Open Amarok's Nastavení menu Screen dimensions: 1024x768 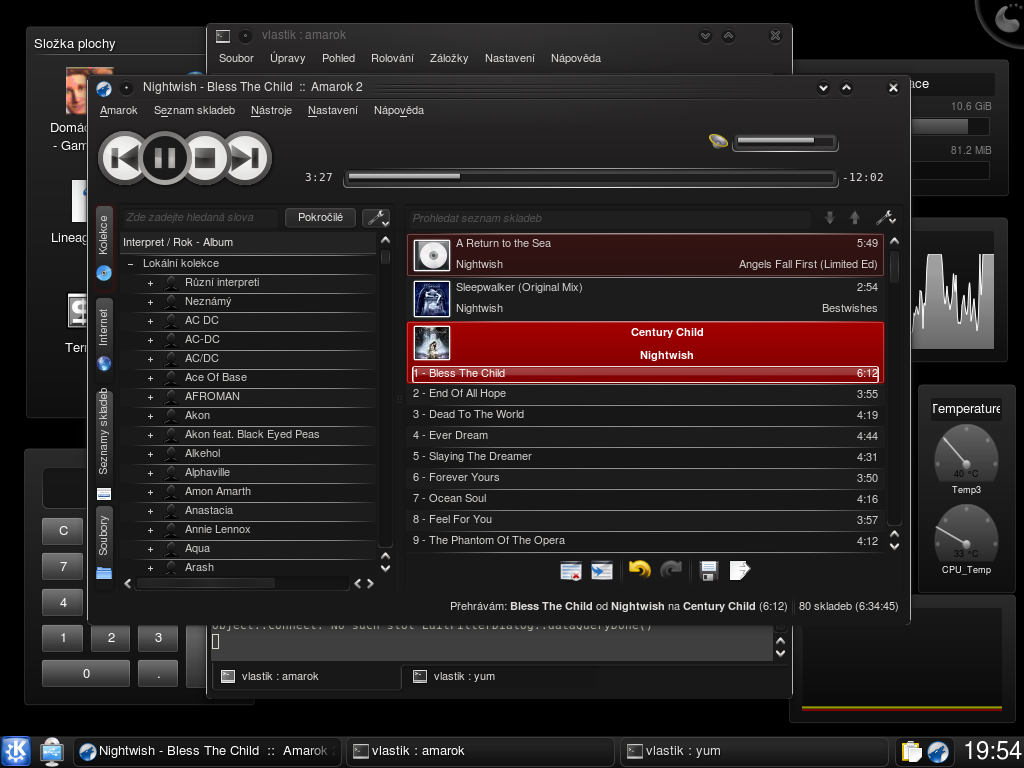coord(332,110)
